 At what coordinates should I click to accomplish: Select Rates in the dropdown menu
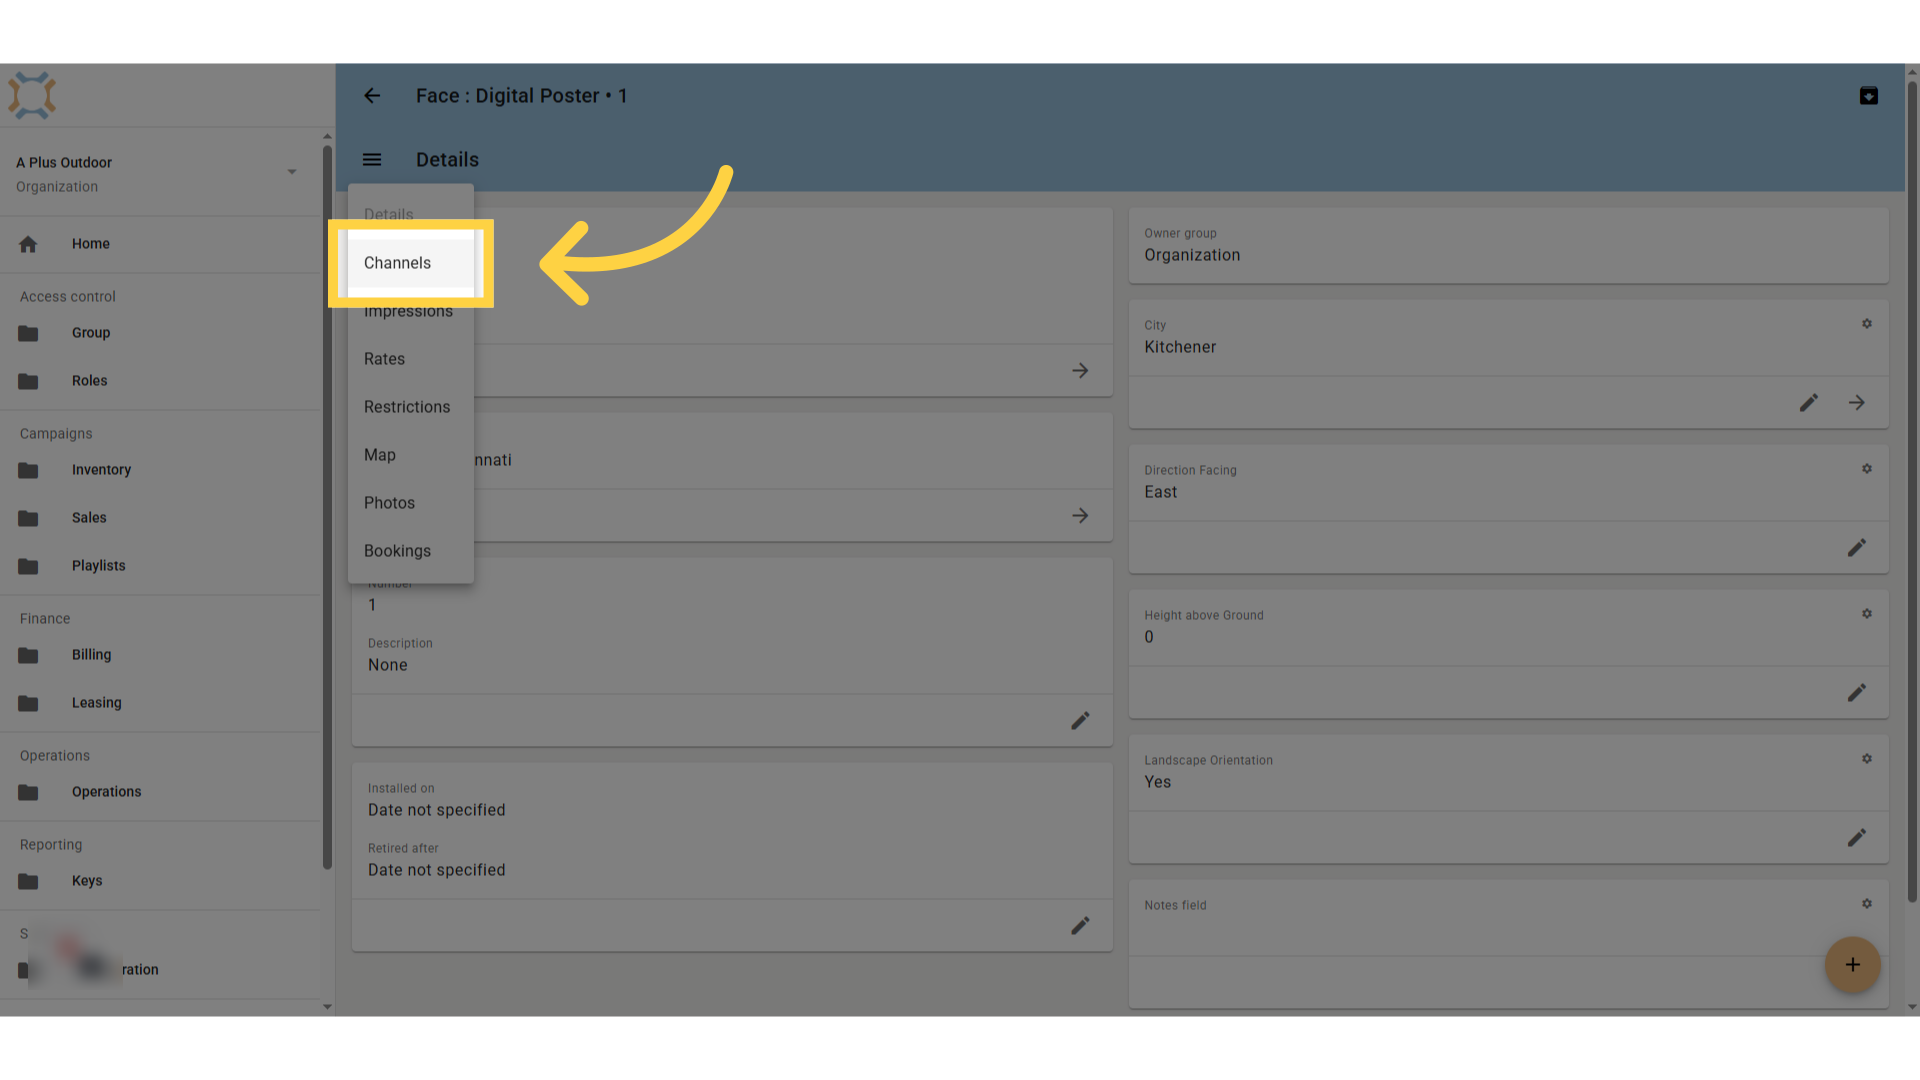coord(410,359)
